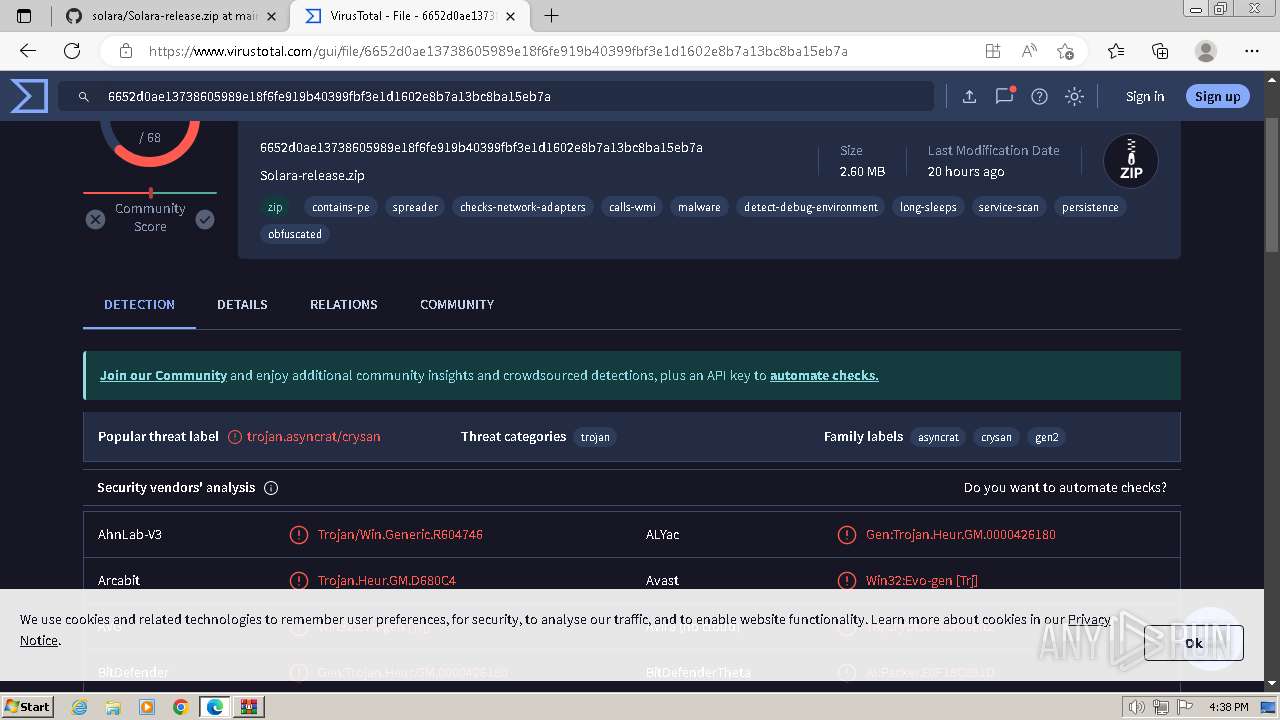Open browser settings and more menu
The image size is (1280, 720).
[1252, 51]
